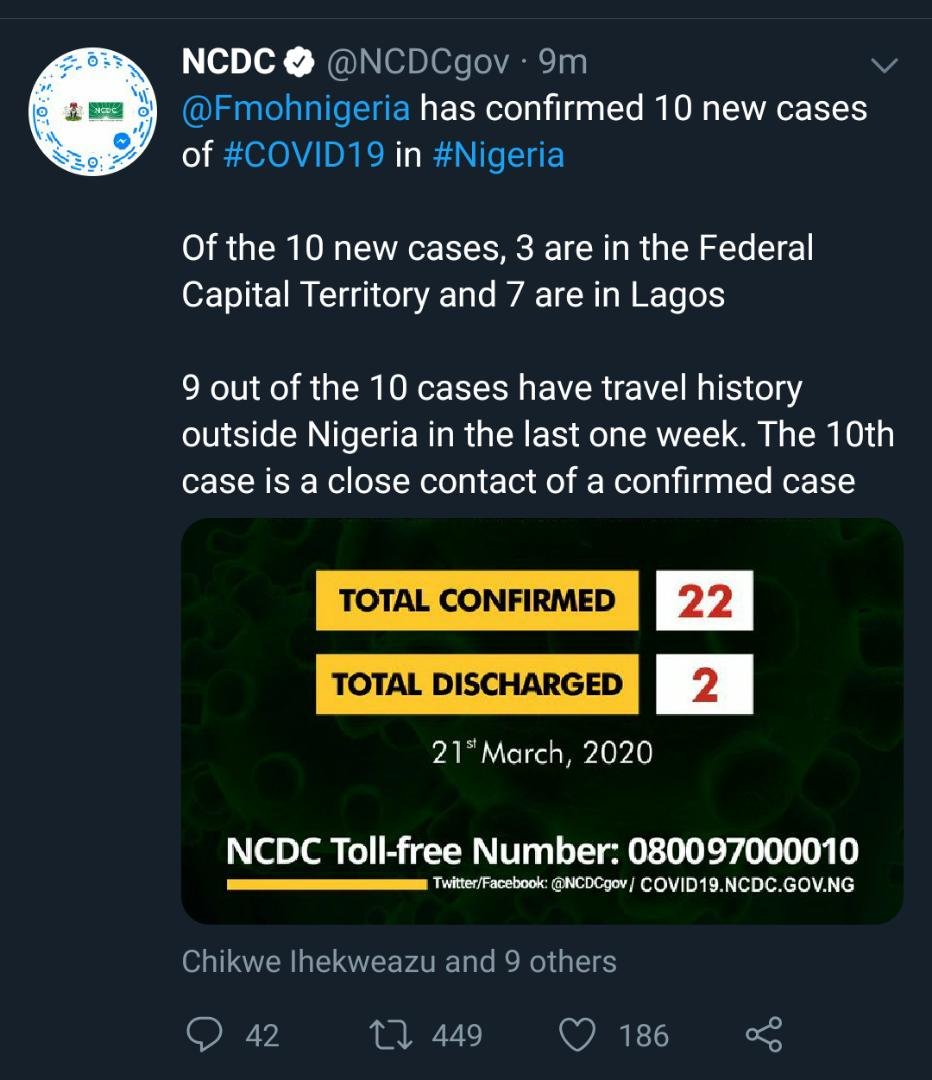Click "Chikwe Ihekweazu and 9 others"
932x1080 pixels.
399,962
